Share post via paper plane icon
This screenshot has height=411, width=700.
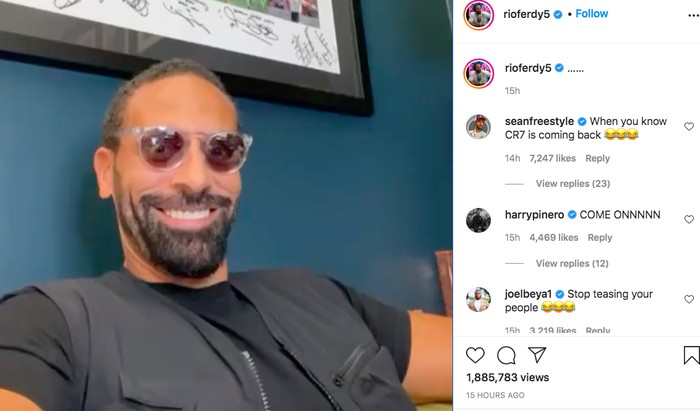(x=537, y=355)
